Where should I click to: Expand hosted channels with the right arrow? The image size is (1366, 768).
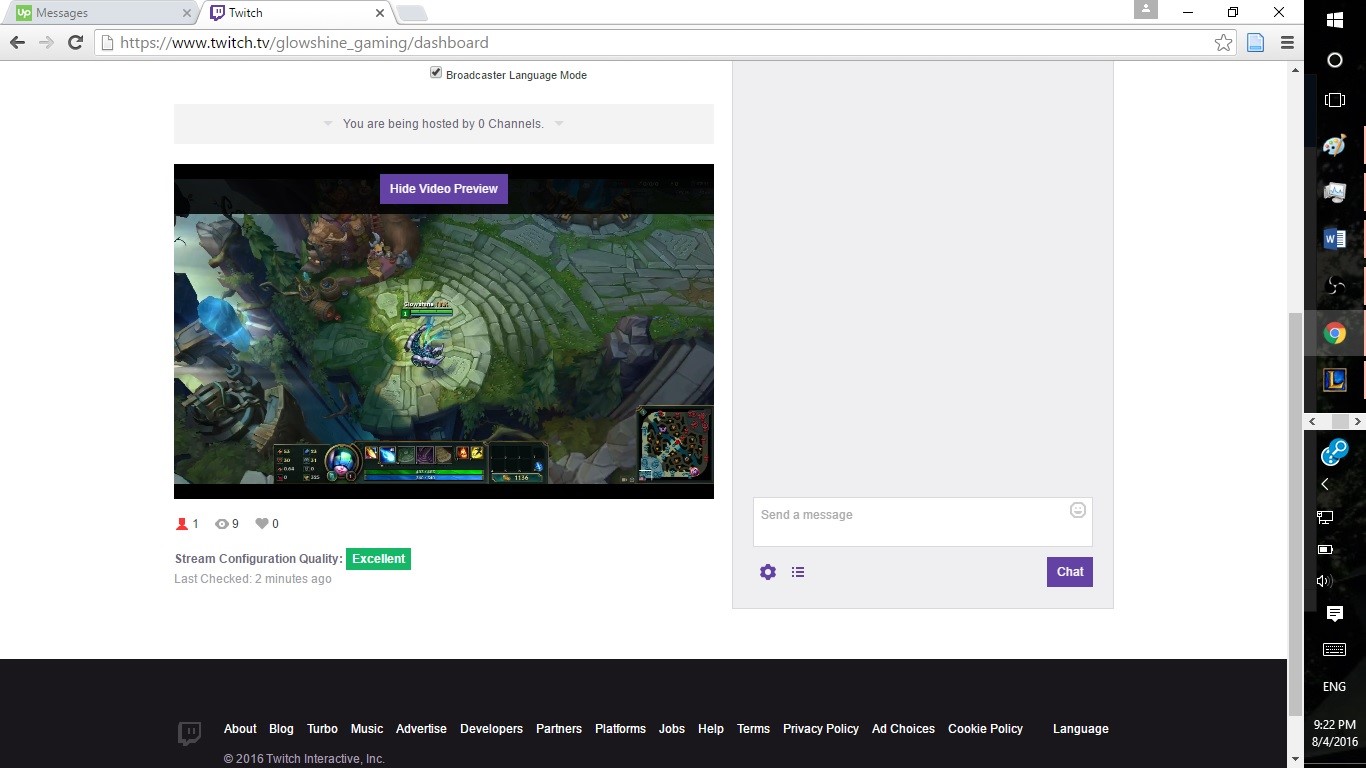pos(559,124)
